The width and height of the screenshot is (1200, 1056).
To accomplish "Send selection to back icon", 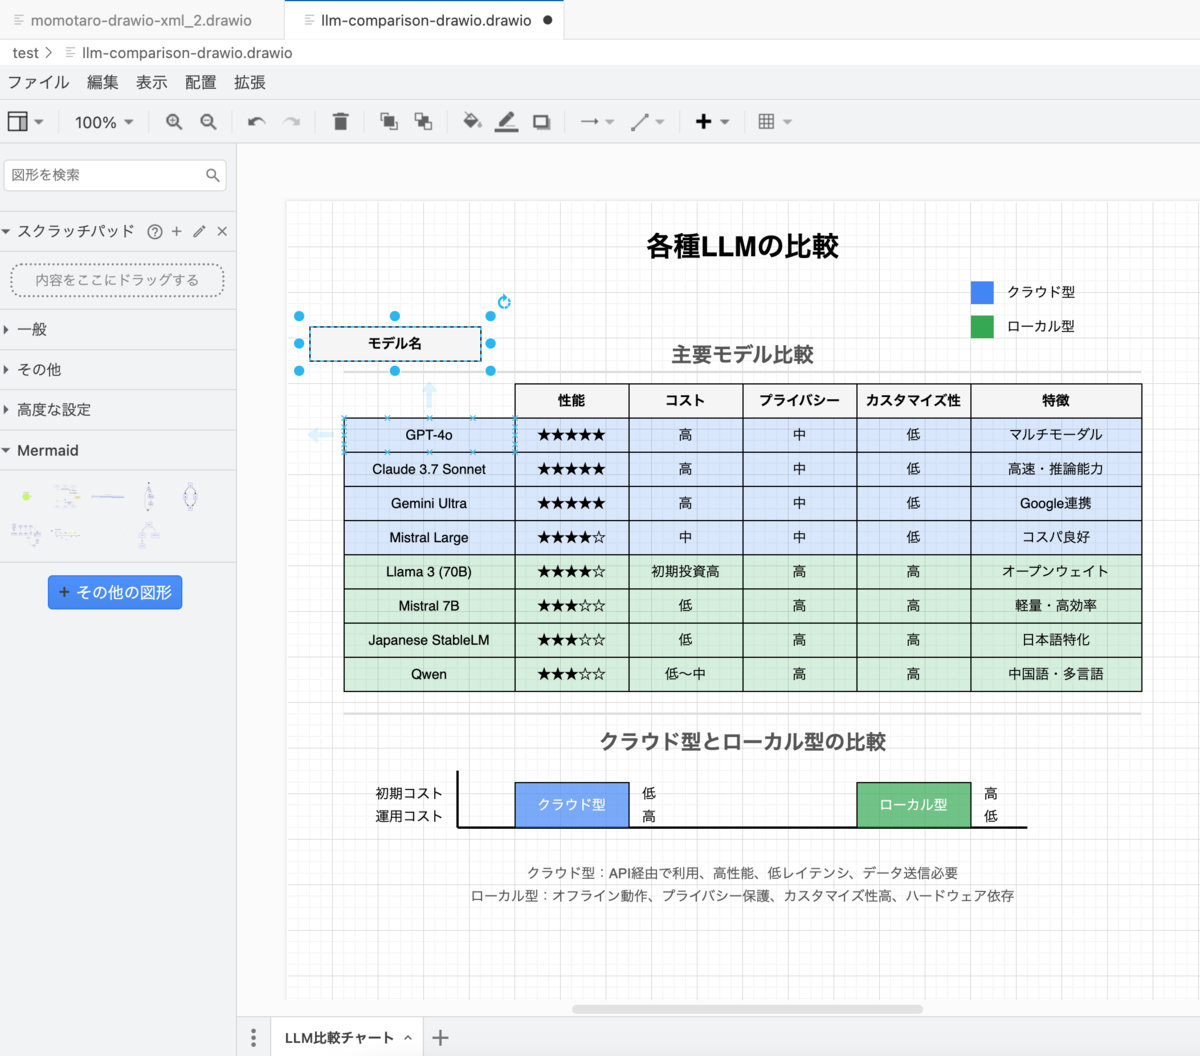I will coord(423,122).
